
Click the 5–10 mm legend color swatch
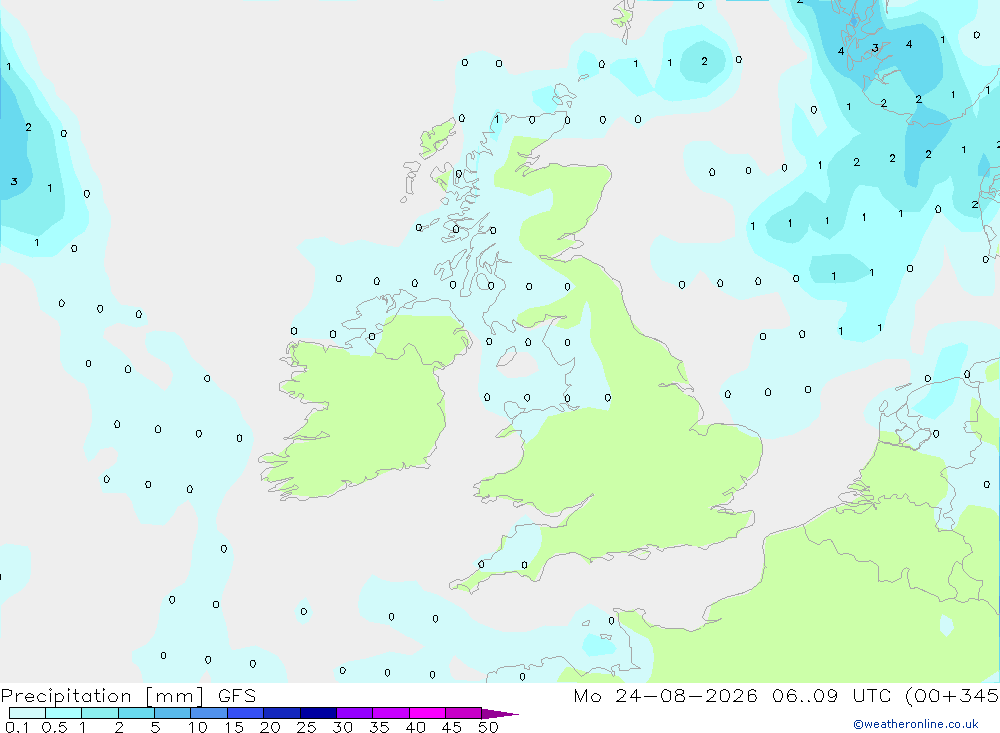172,713
